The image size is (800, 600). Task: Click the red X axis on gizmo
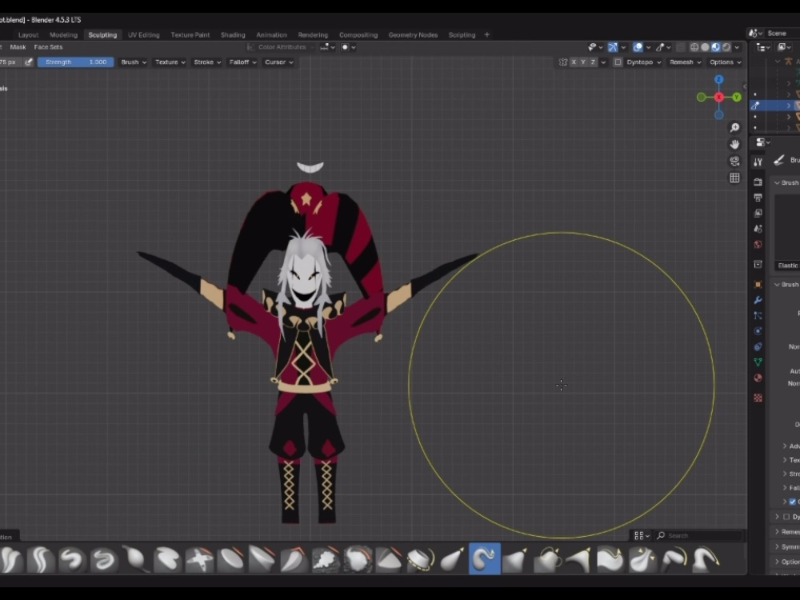pos(719,97)
